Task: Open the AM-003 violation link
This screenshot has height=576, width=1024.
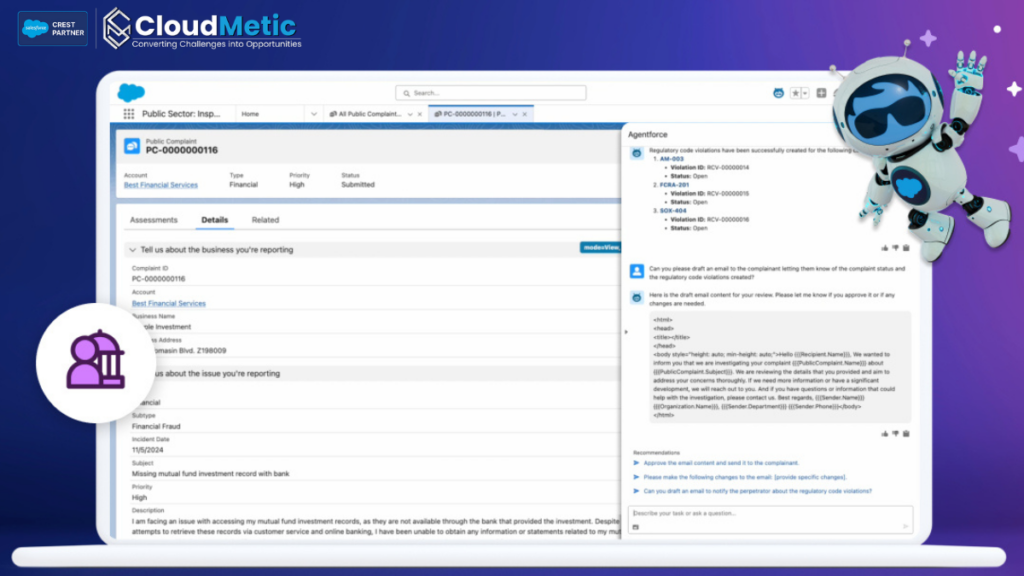Action: point(671,159)
